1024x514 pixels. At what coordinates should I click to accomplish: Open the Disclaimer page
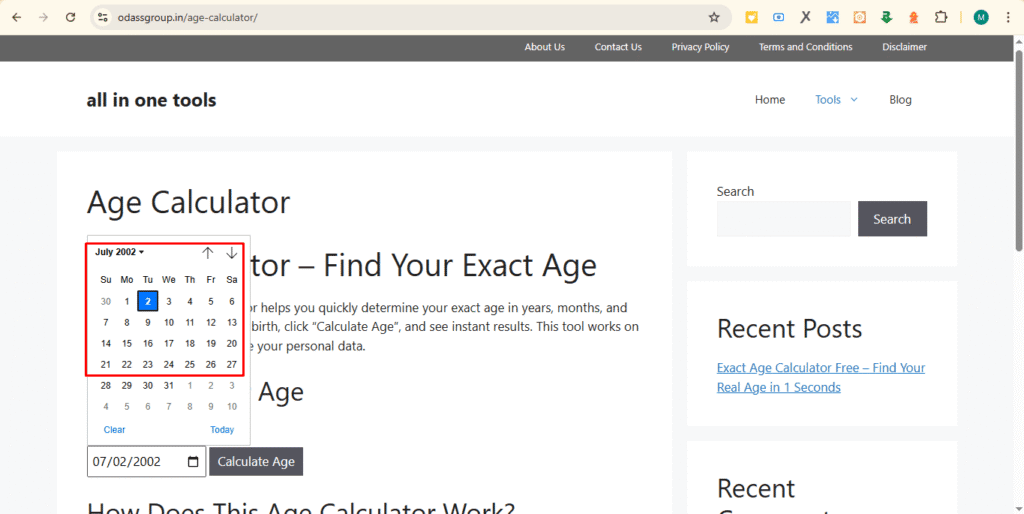click(x=904, y=47)
